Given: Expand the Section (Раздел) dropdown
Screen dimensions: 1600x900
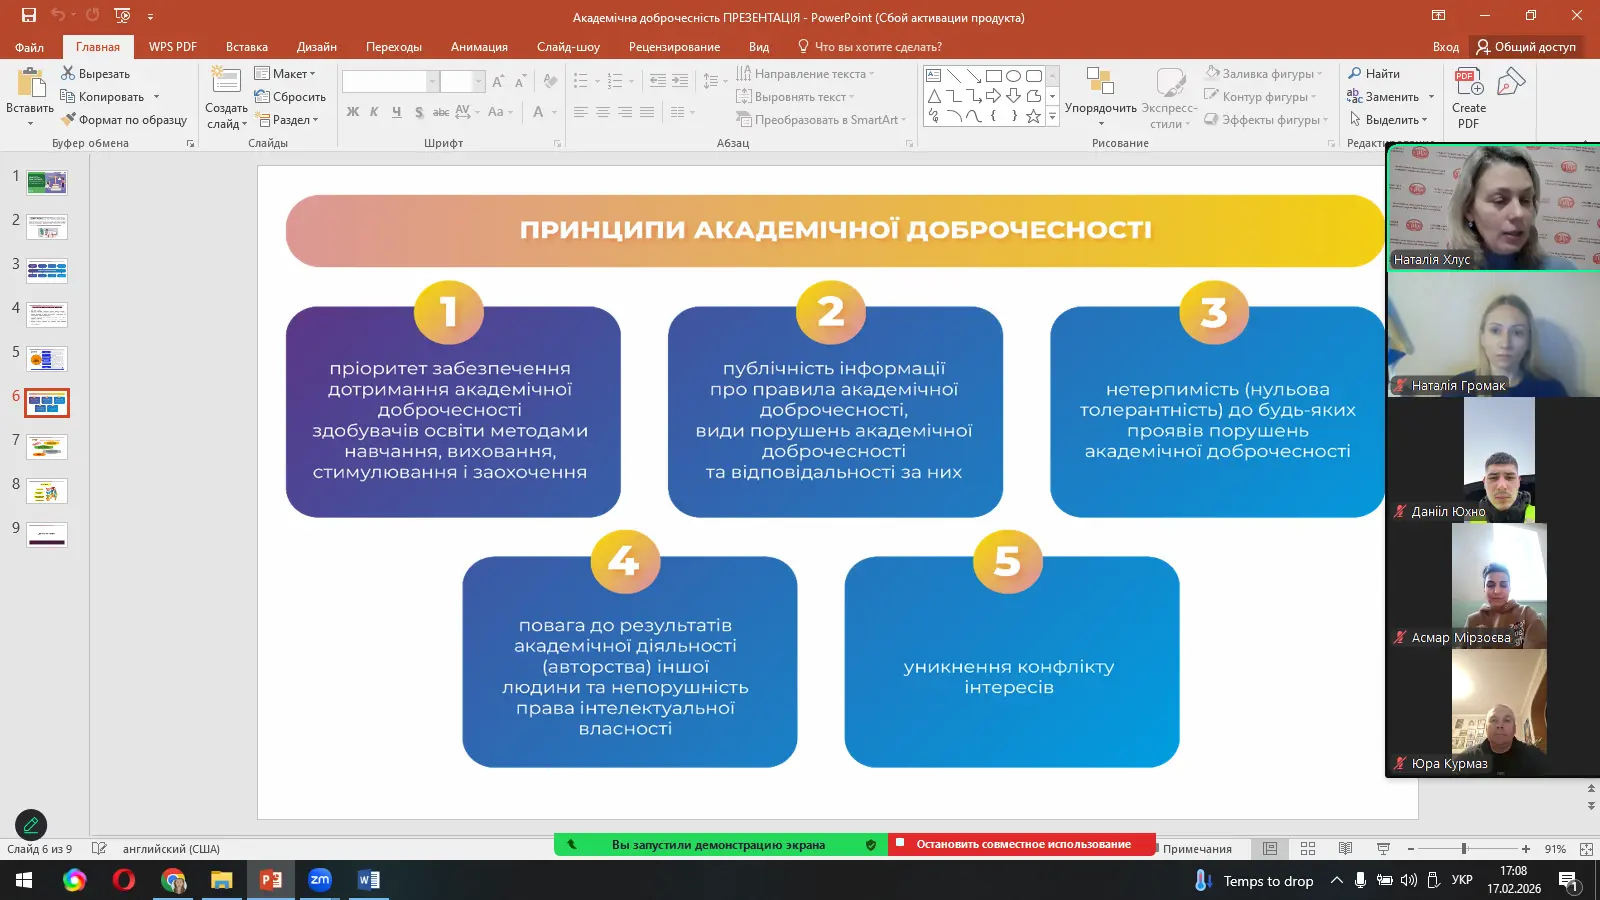Looking at the screenshot, I should (x=288, y=120).
